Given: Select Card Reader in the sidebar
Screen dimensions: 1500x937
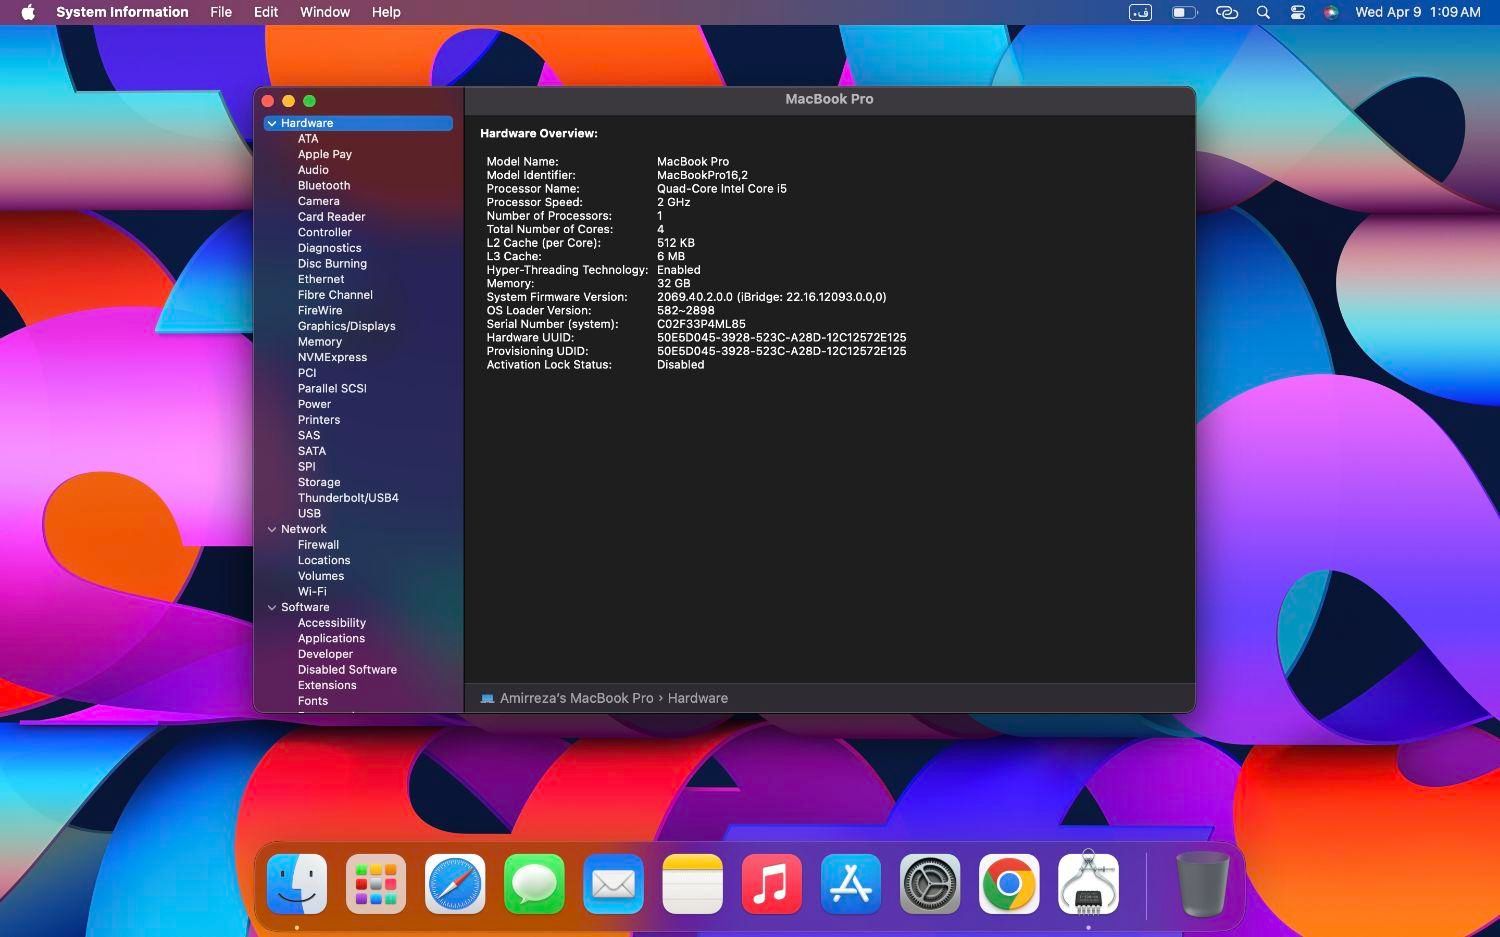Looking at the screenshot, I should 332,217.
